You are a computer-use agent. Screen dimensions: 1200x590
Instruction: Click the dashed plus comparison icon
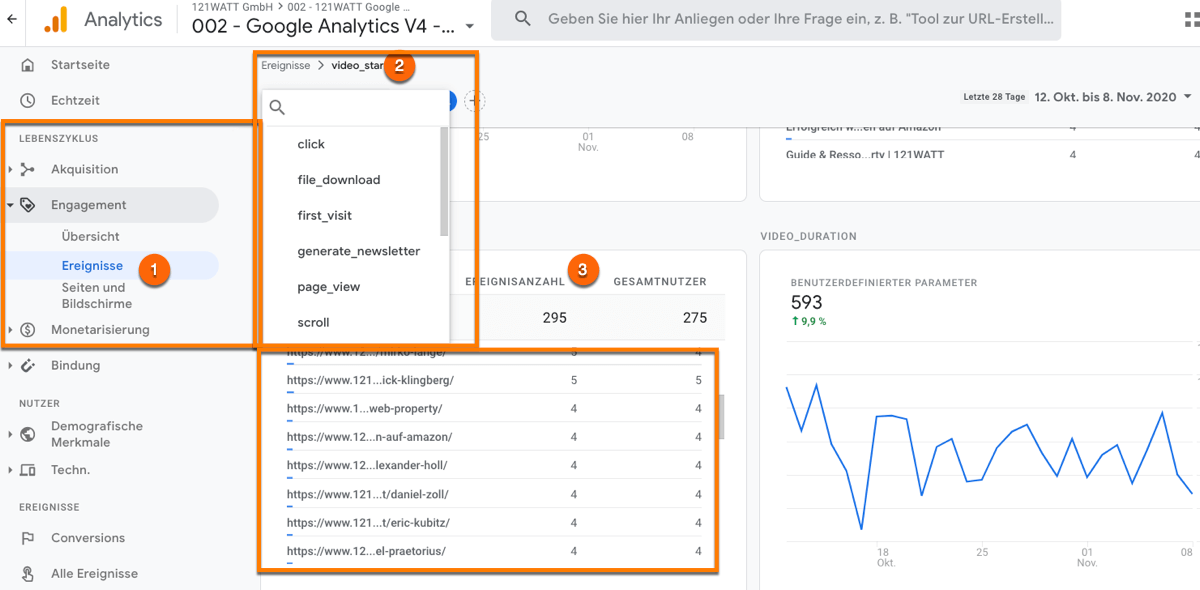pyautogui.click(x=474, y=101)
